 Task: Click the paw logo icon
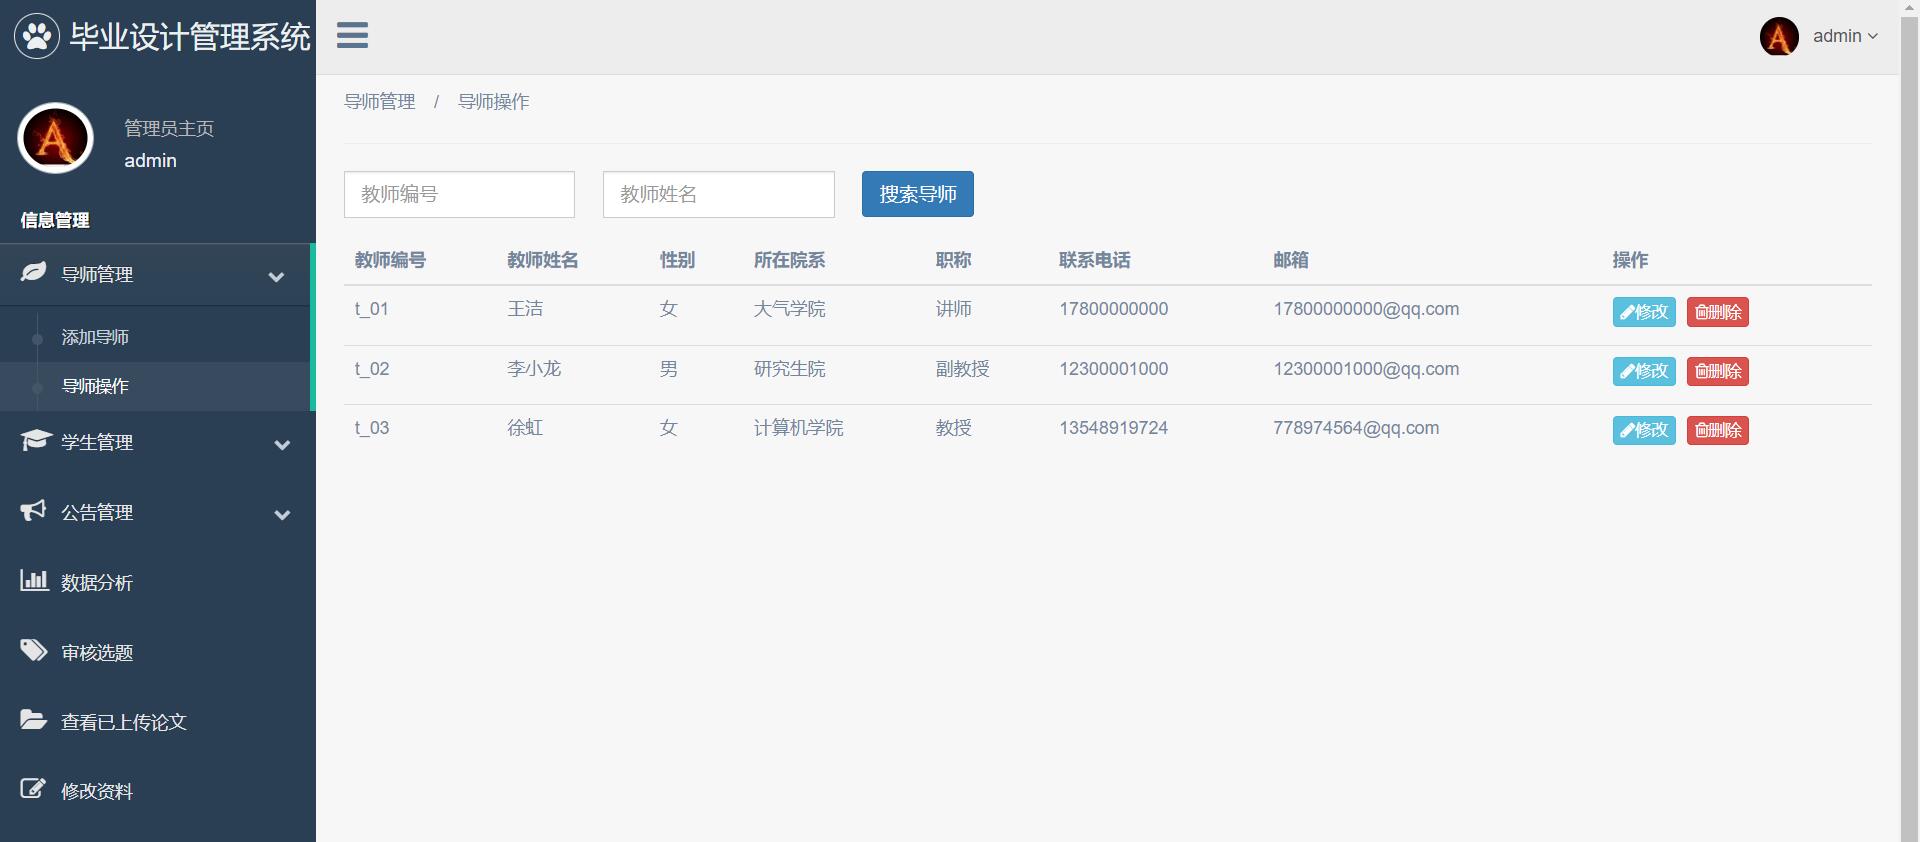coord(37,37)
